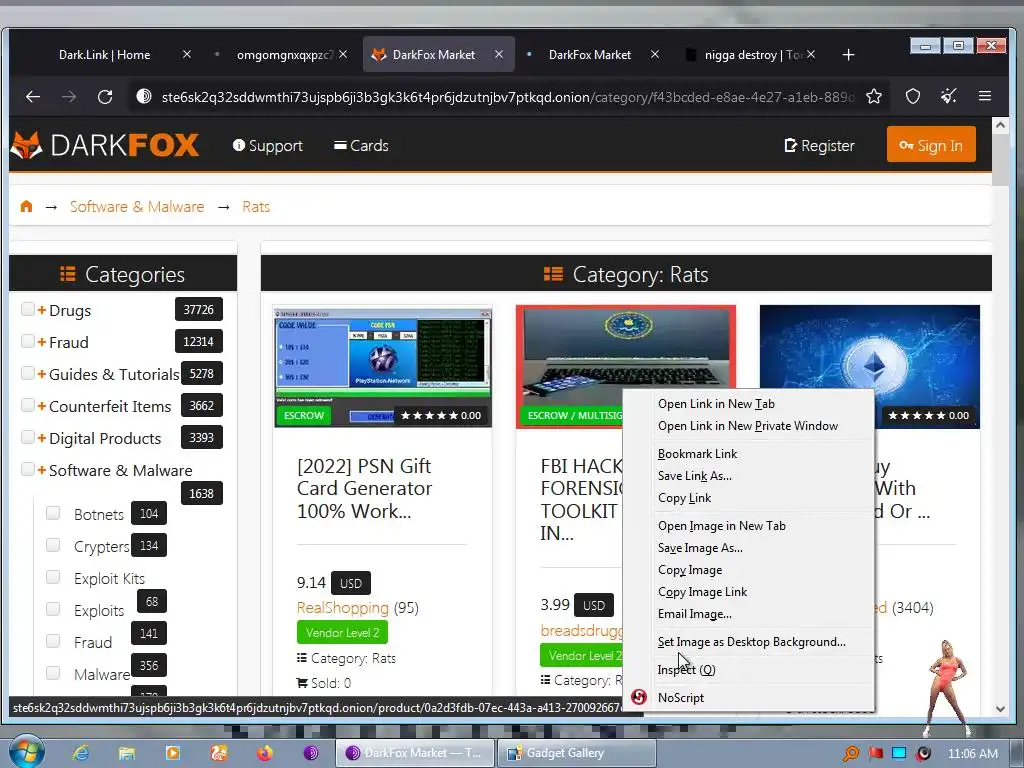Open the Cards link in header
1024x768 pixels.
tap(361, 146)
